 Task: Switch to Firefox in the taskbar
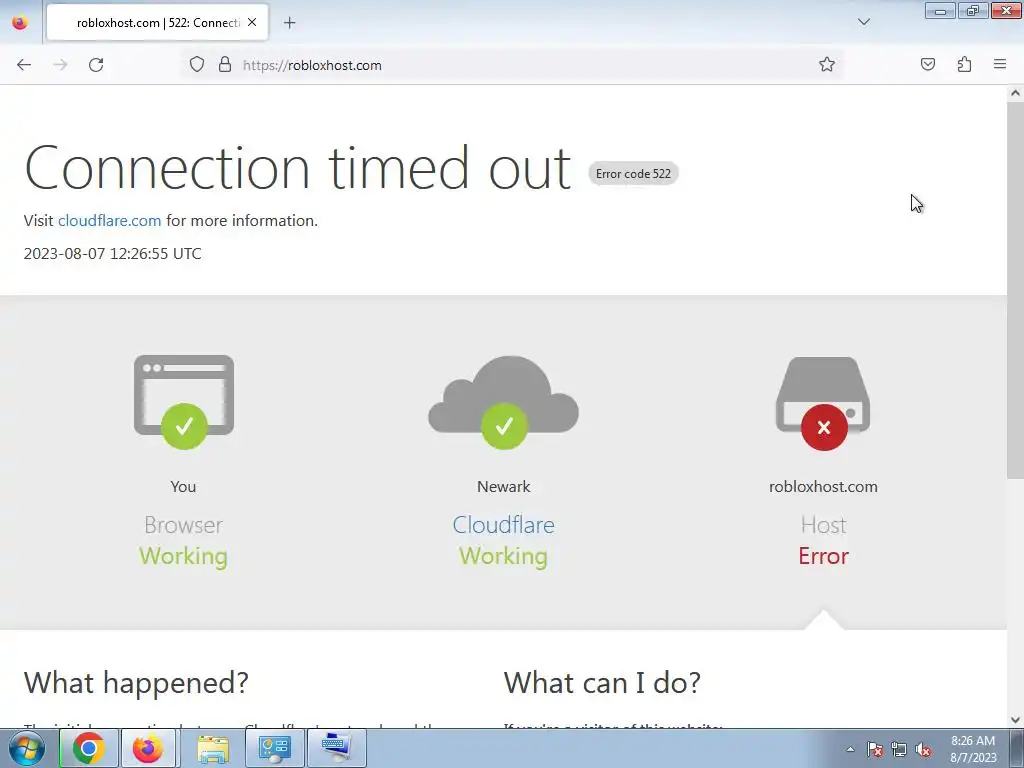148,748
